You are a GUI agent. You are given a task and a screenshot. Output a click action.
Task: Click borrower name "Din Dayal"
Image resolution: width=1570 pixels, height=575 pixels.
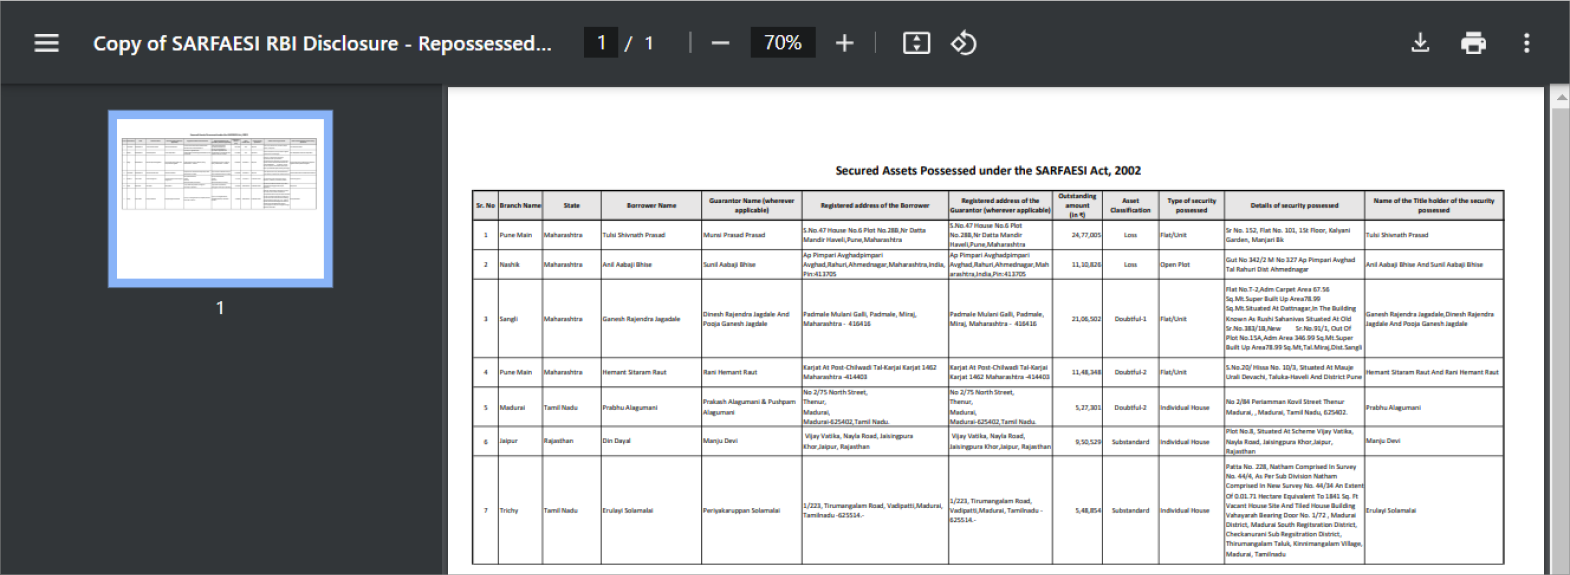pos(616,441)
